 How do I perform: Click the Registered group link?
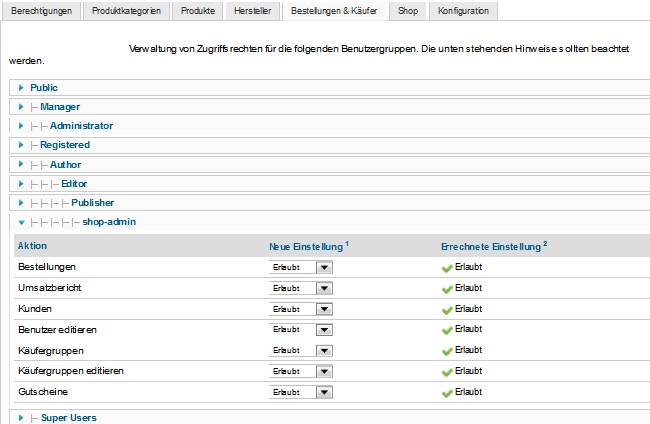point(65,145)
